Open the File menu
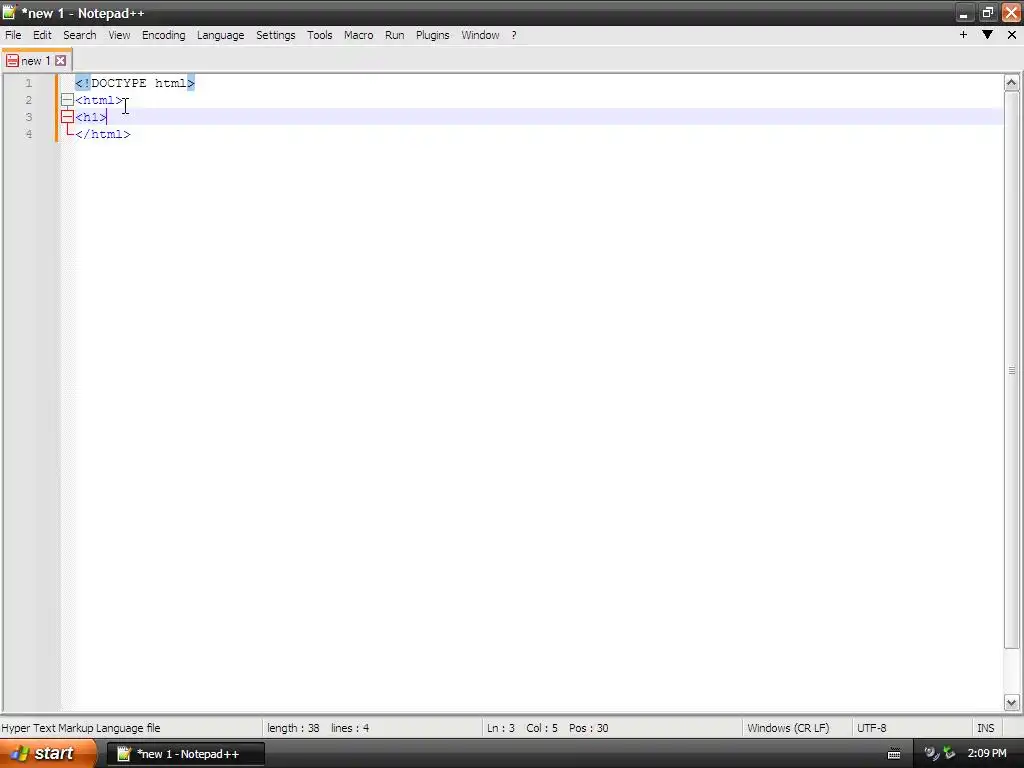 click(13, 35)
